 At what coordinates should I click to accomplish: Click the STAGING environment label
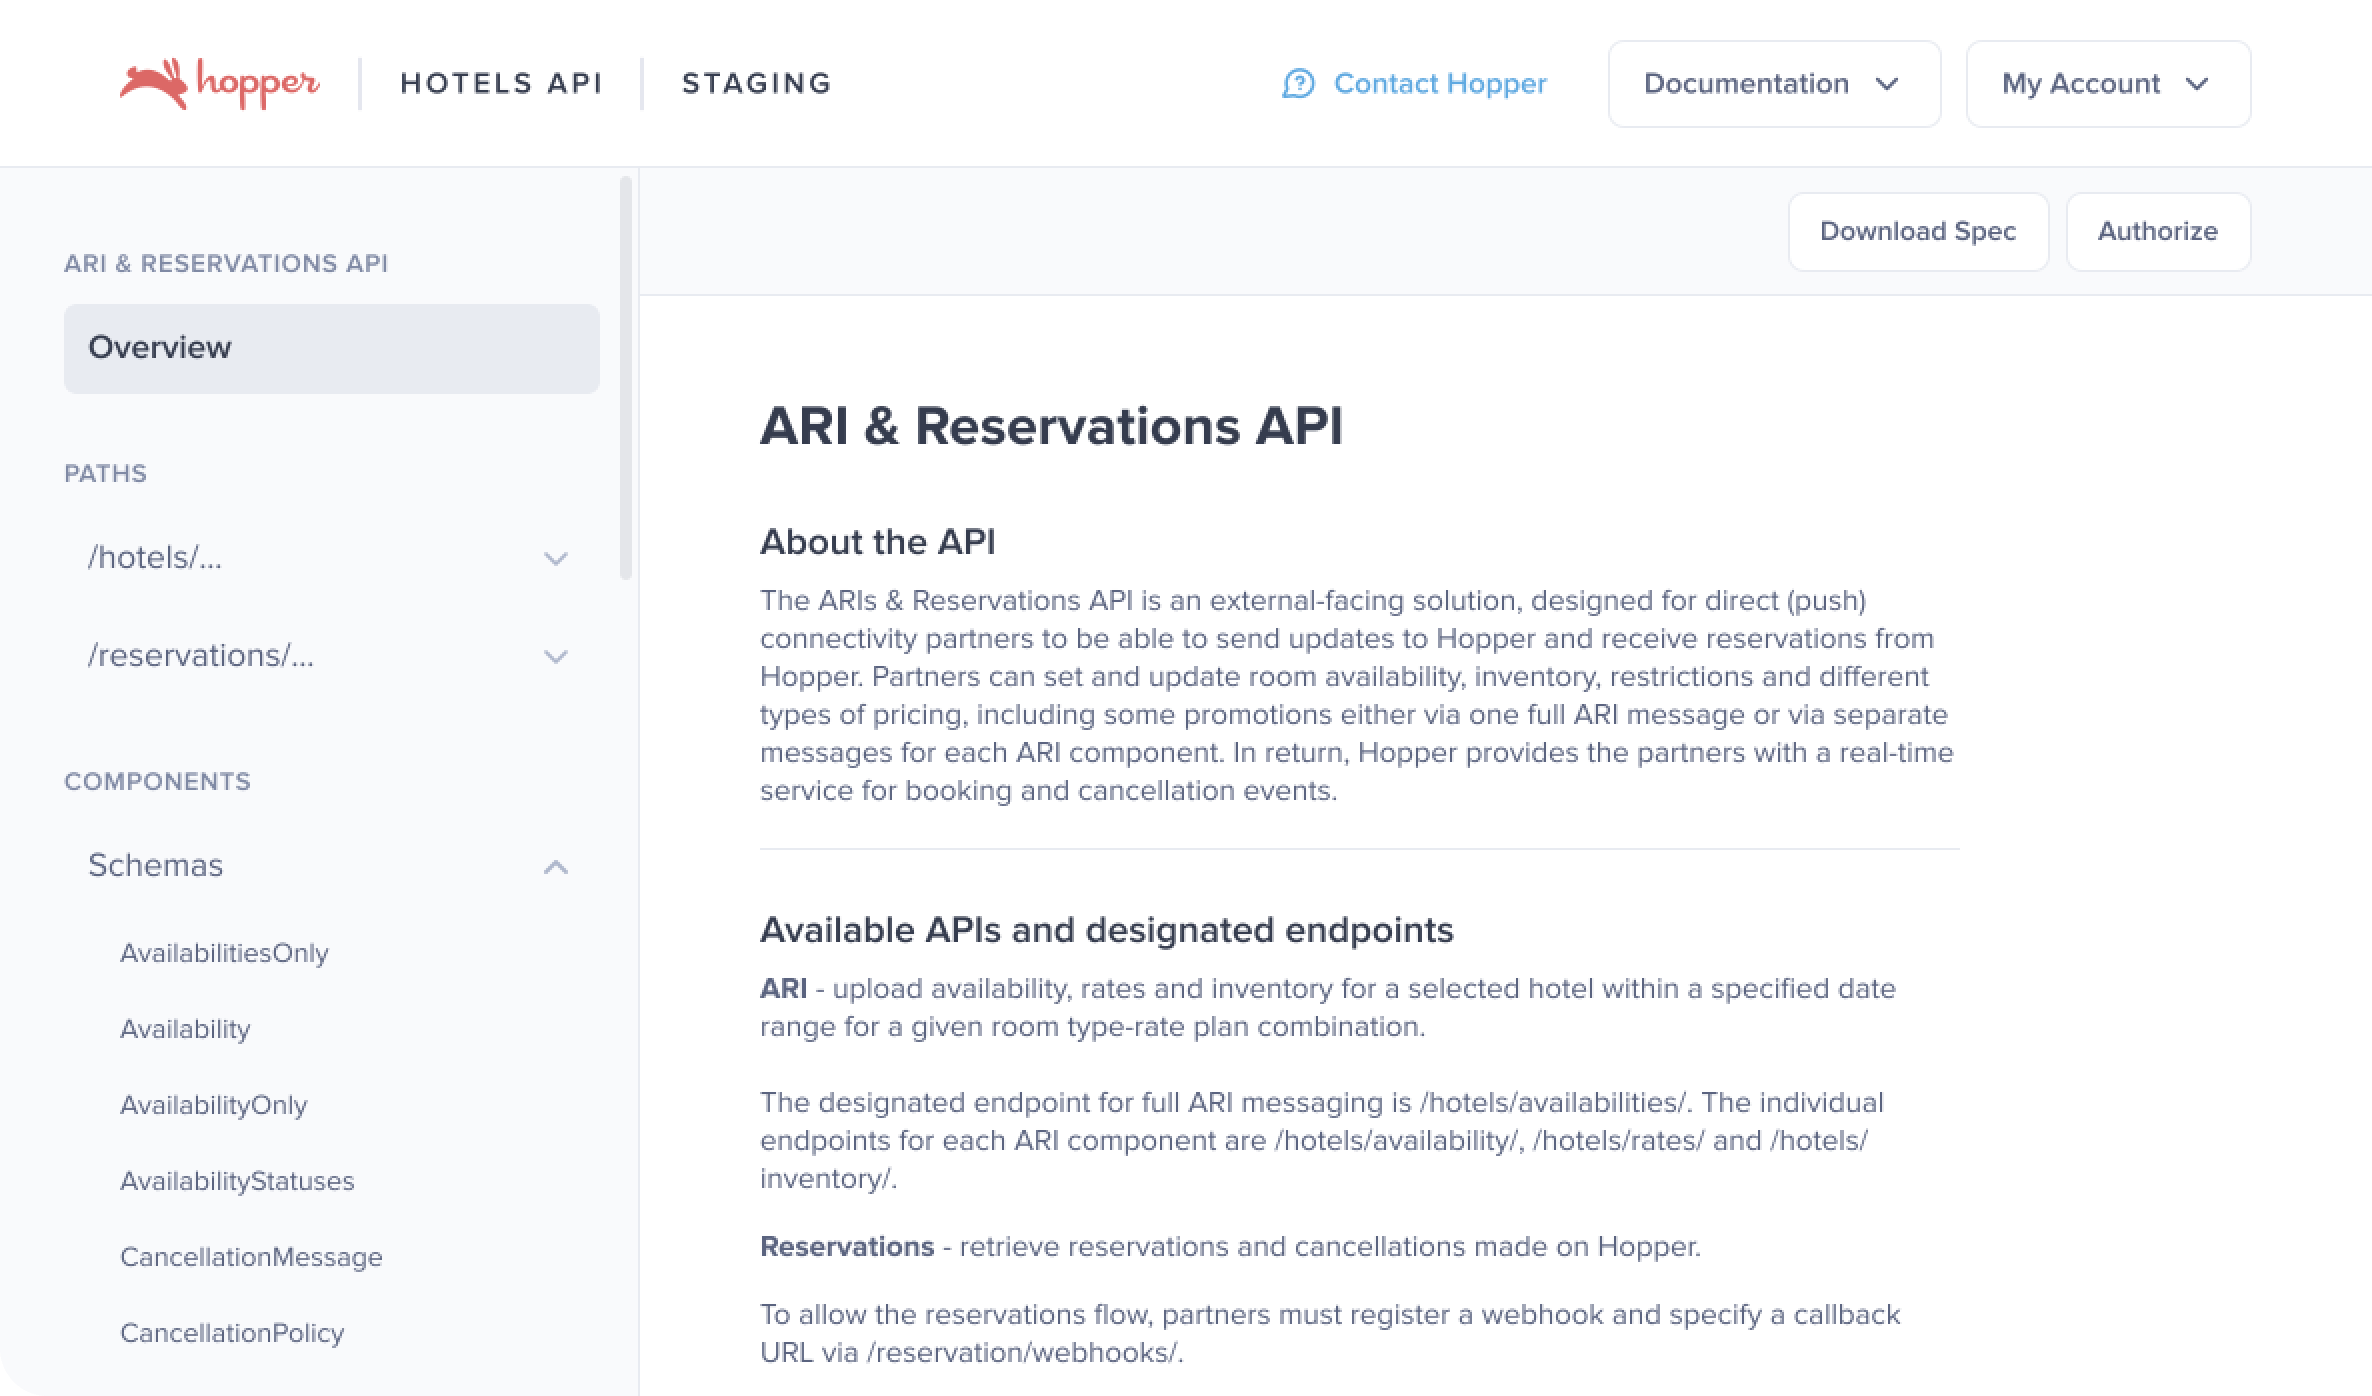[x=756, y=83]
